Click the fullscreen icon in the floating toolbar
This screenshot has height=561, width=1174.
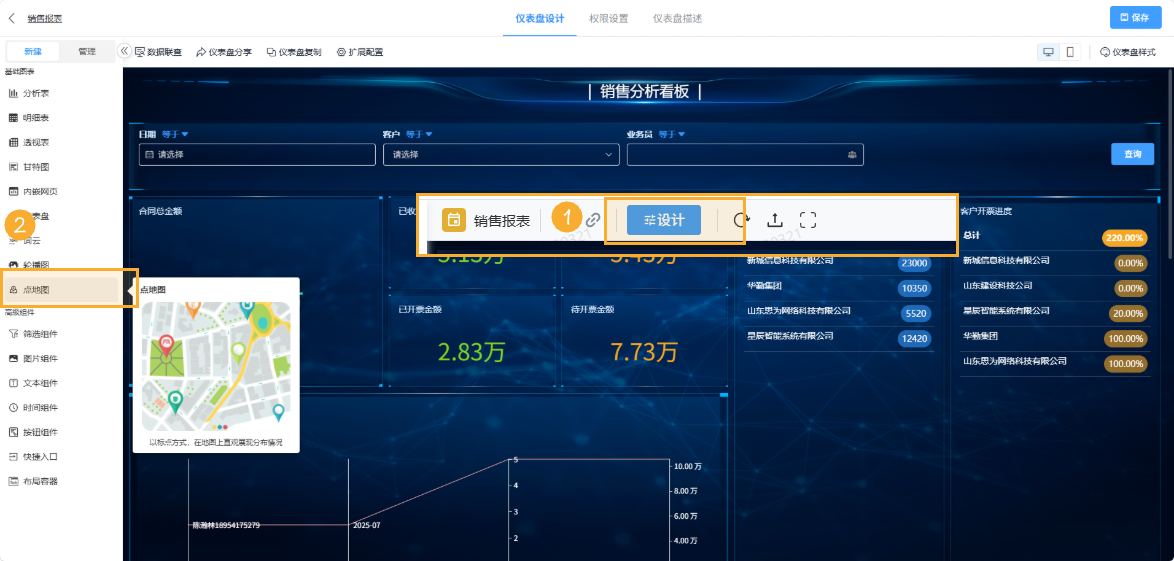click(x=808, y=220)
